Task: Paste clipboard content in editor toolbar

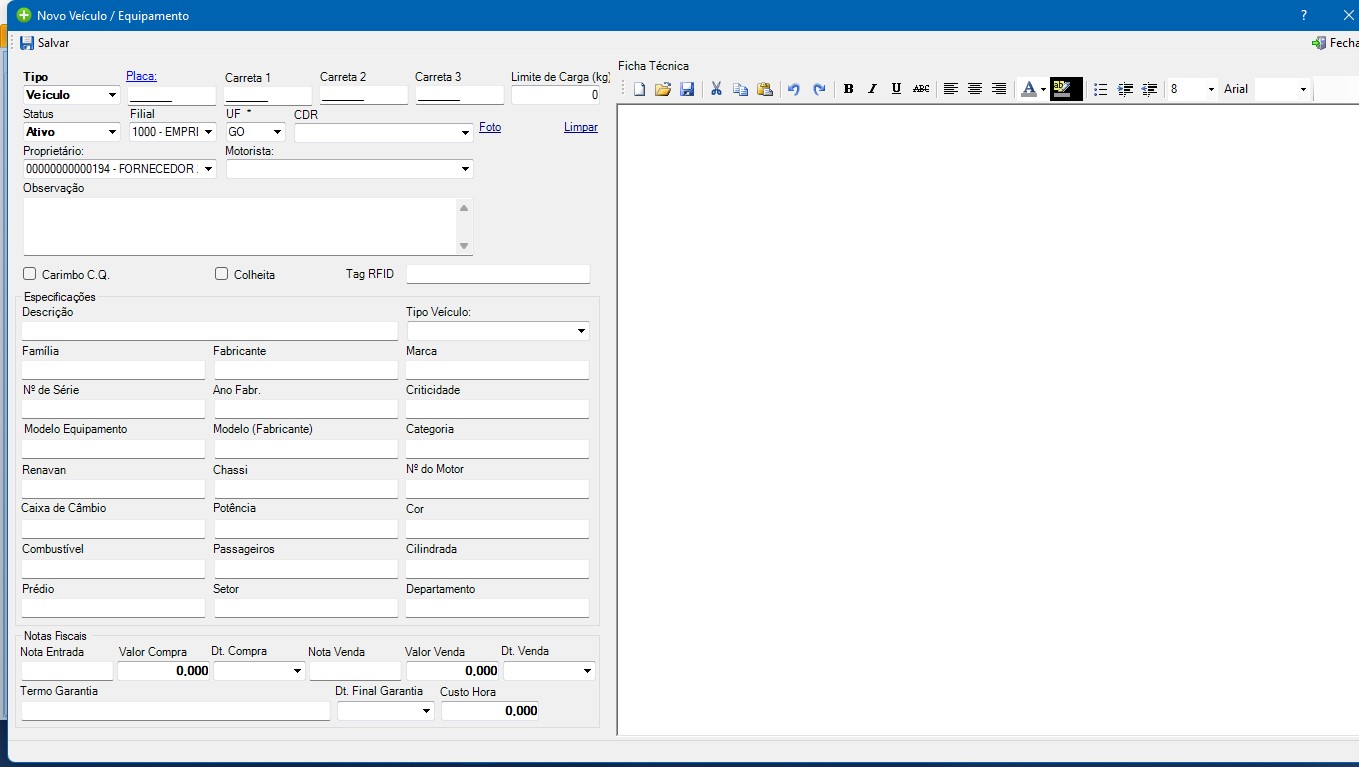Action: point(765,89)
